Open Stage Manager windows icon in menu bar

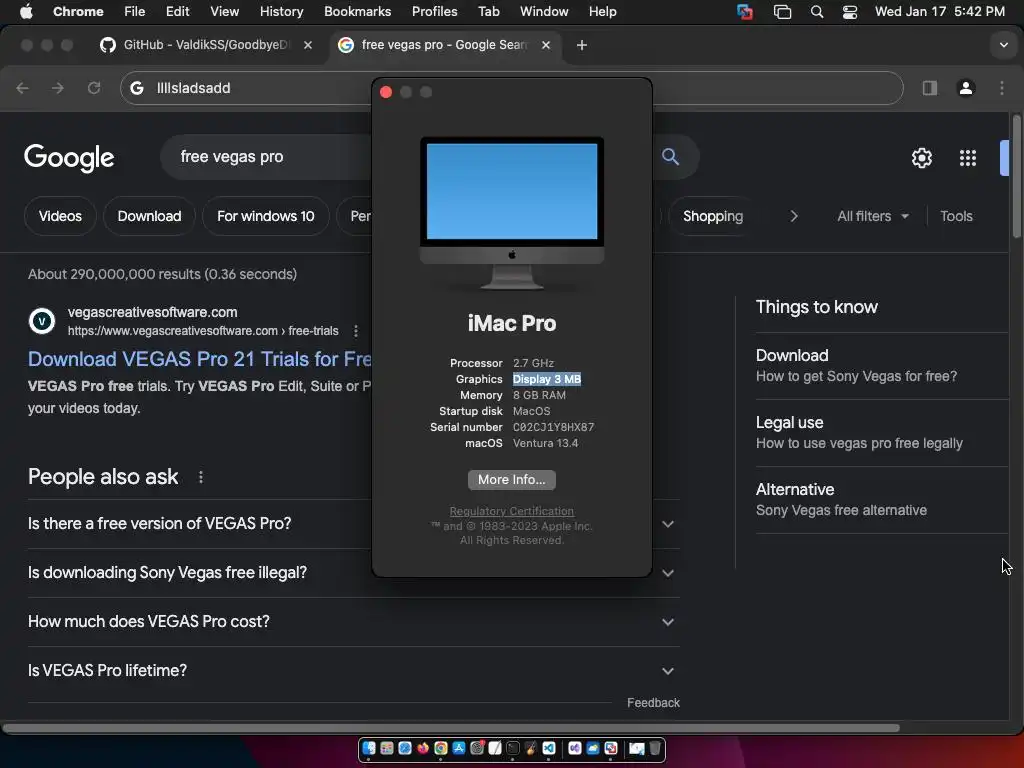(782, 12)
